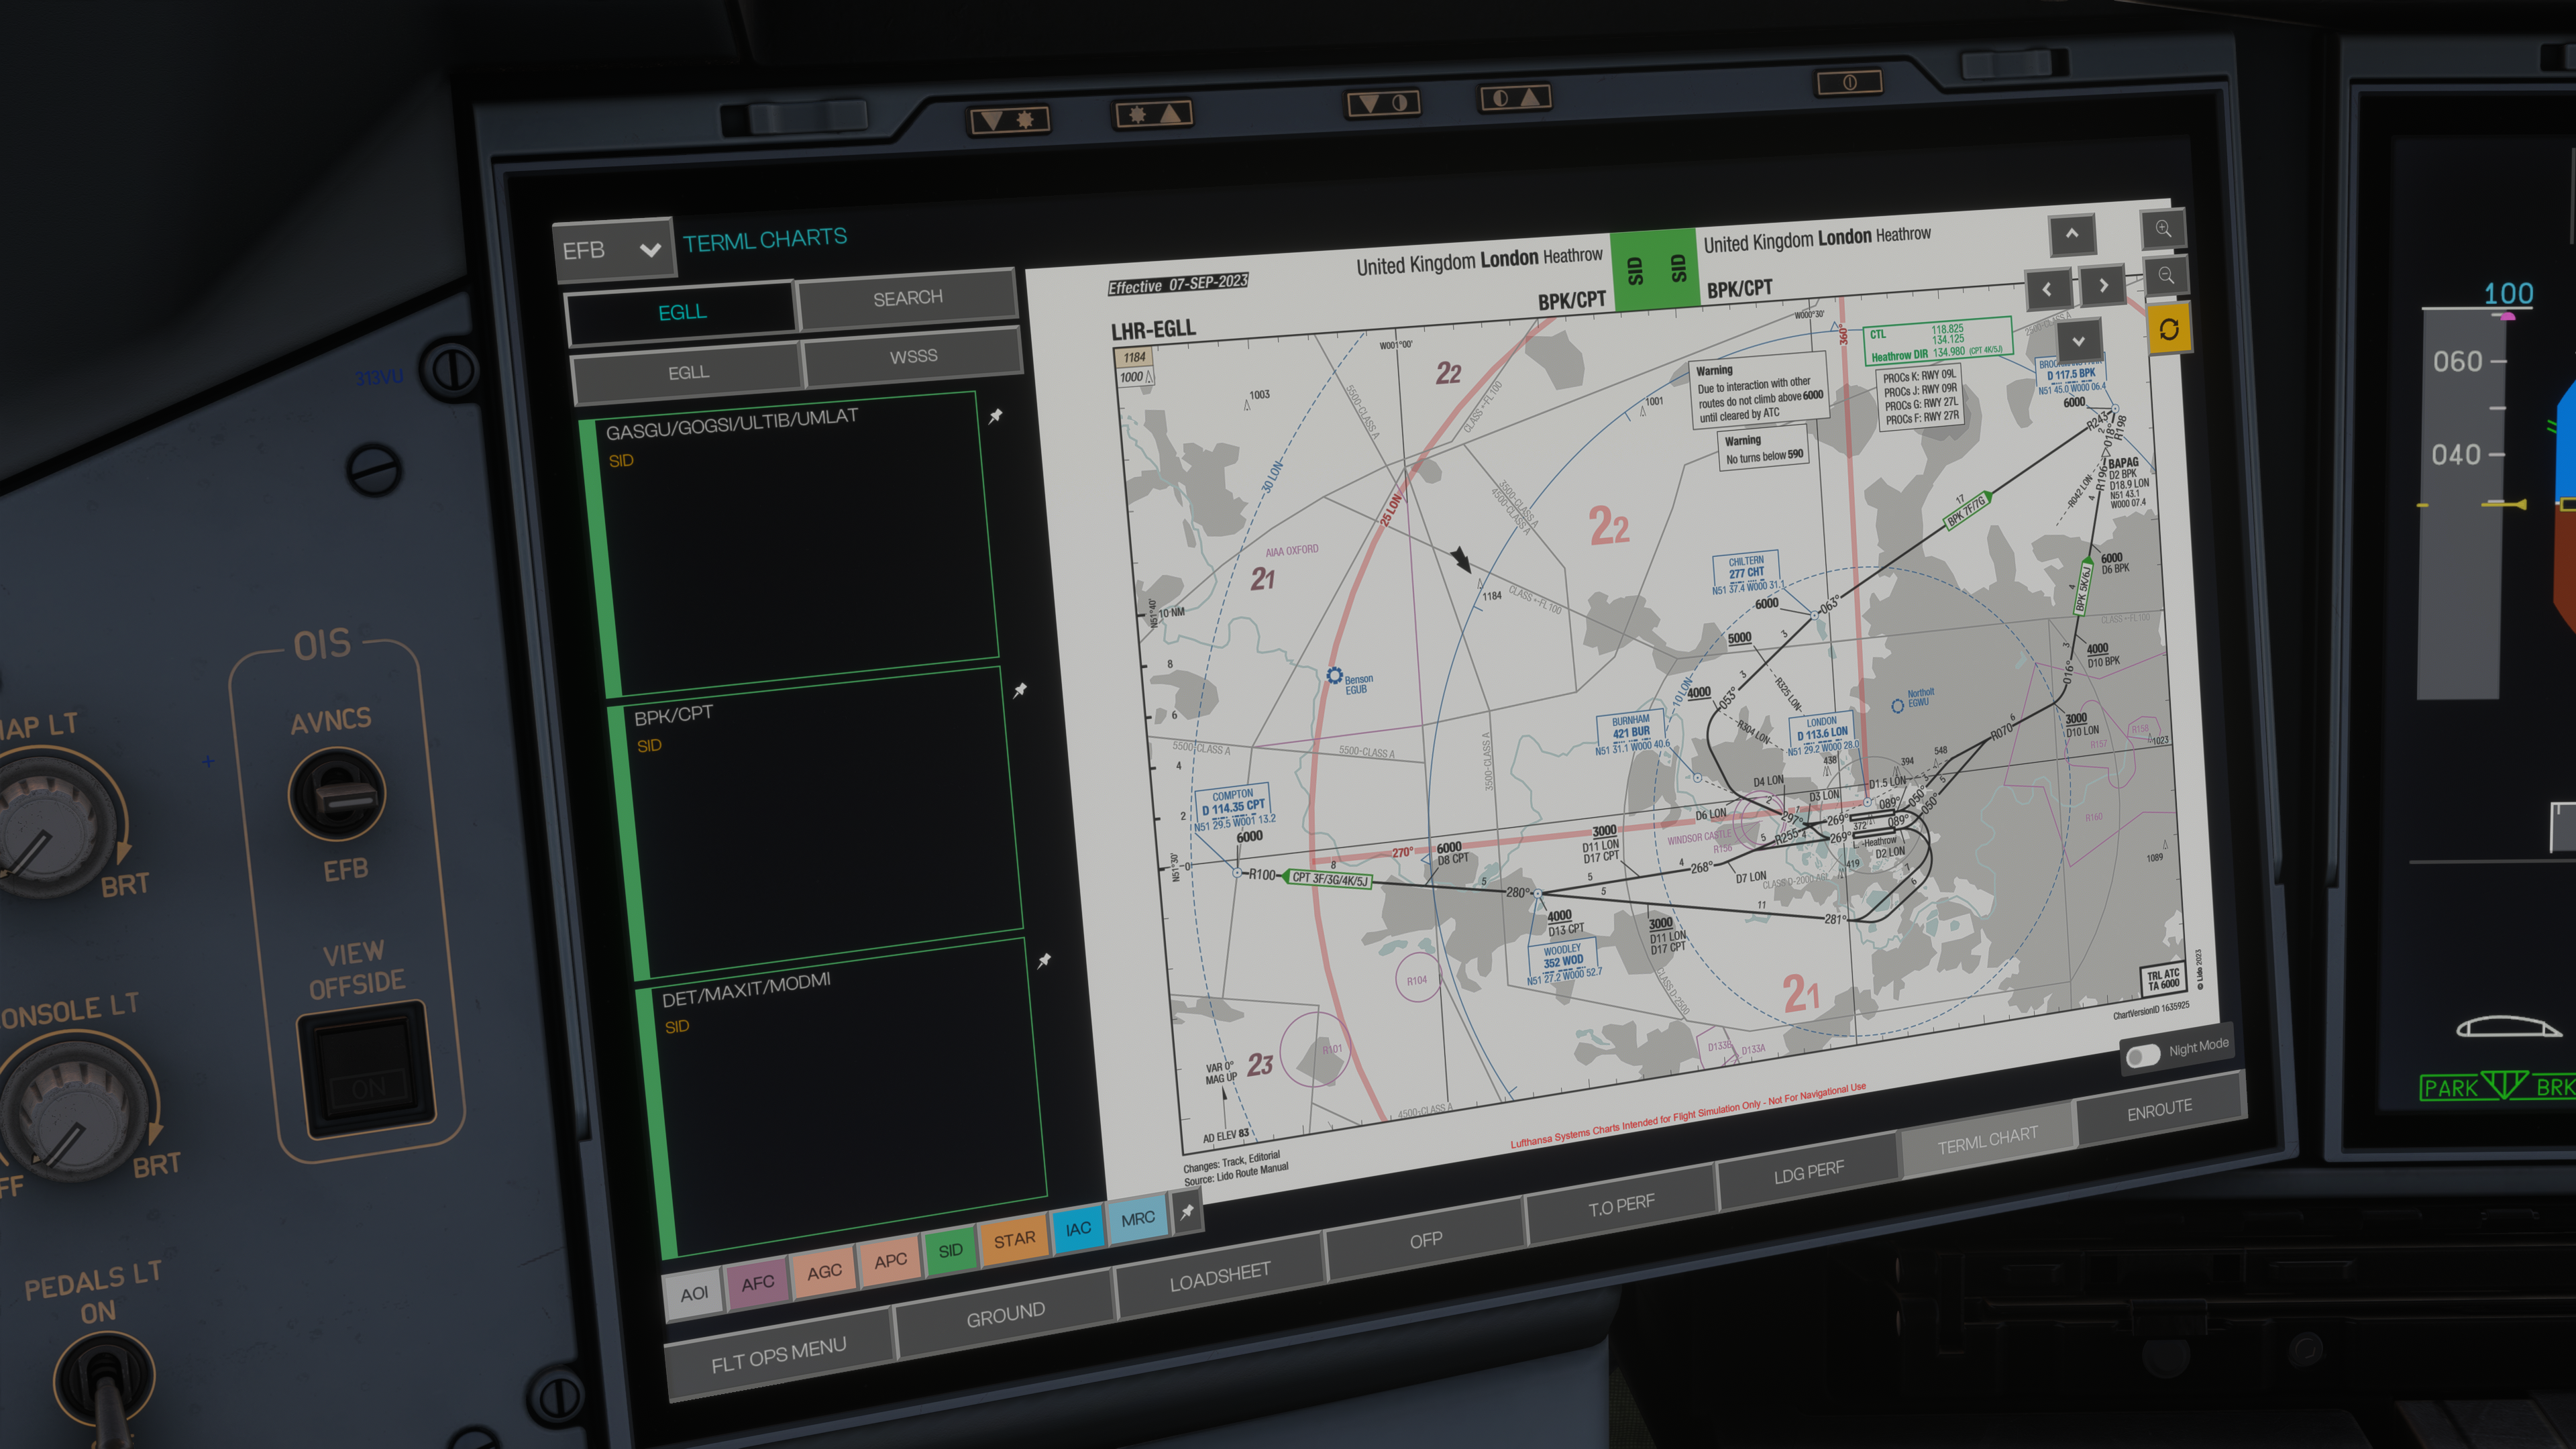Pin the GASGU/GOGSI/ULTIB/UMLAT chart
The height and width of the screenshot is (1449, 2576).
995,416
